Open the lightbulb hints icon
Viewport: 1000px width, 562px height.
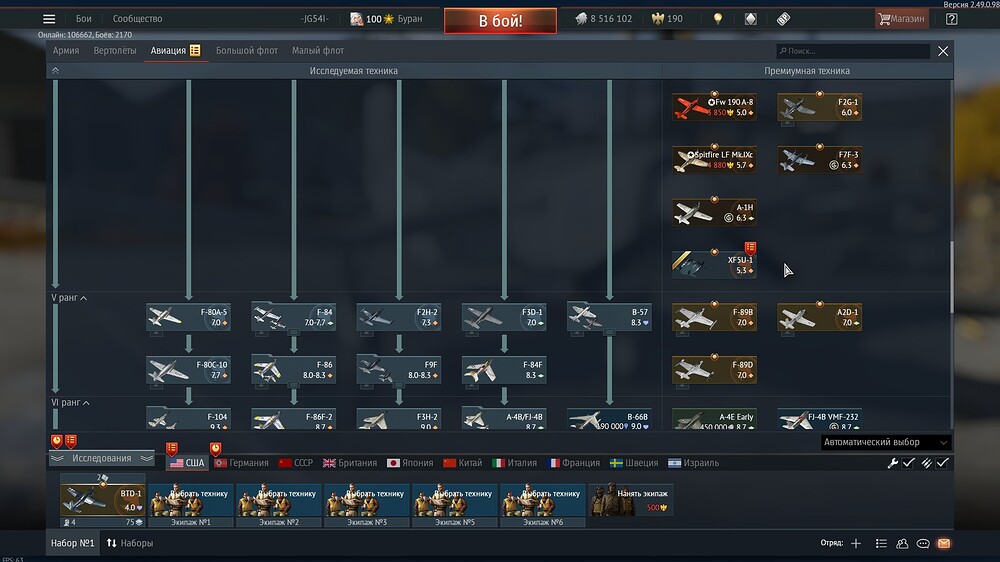(717, 19)
